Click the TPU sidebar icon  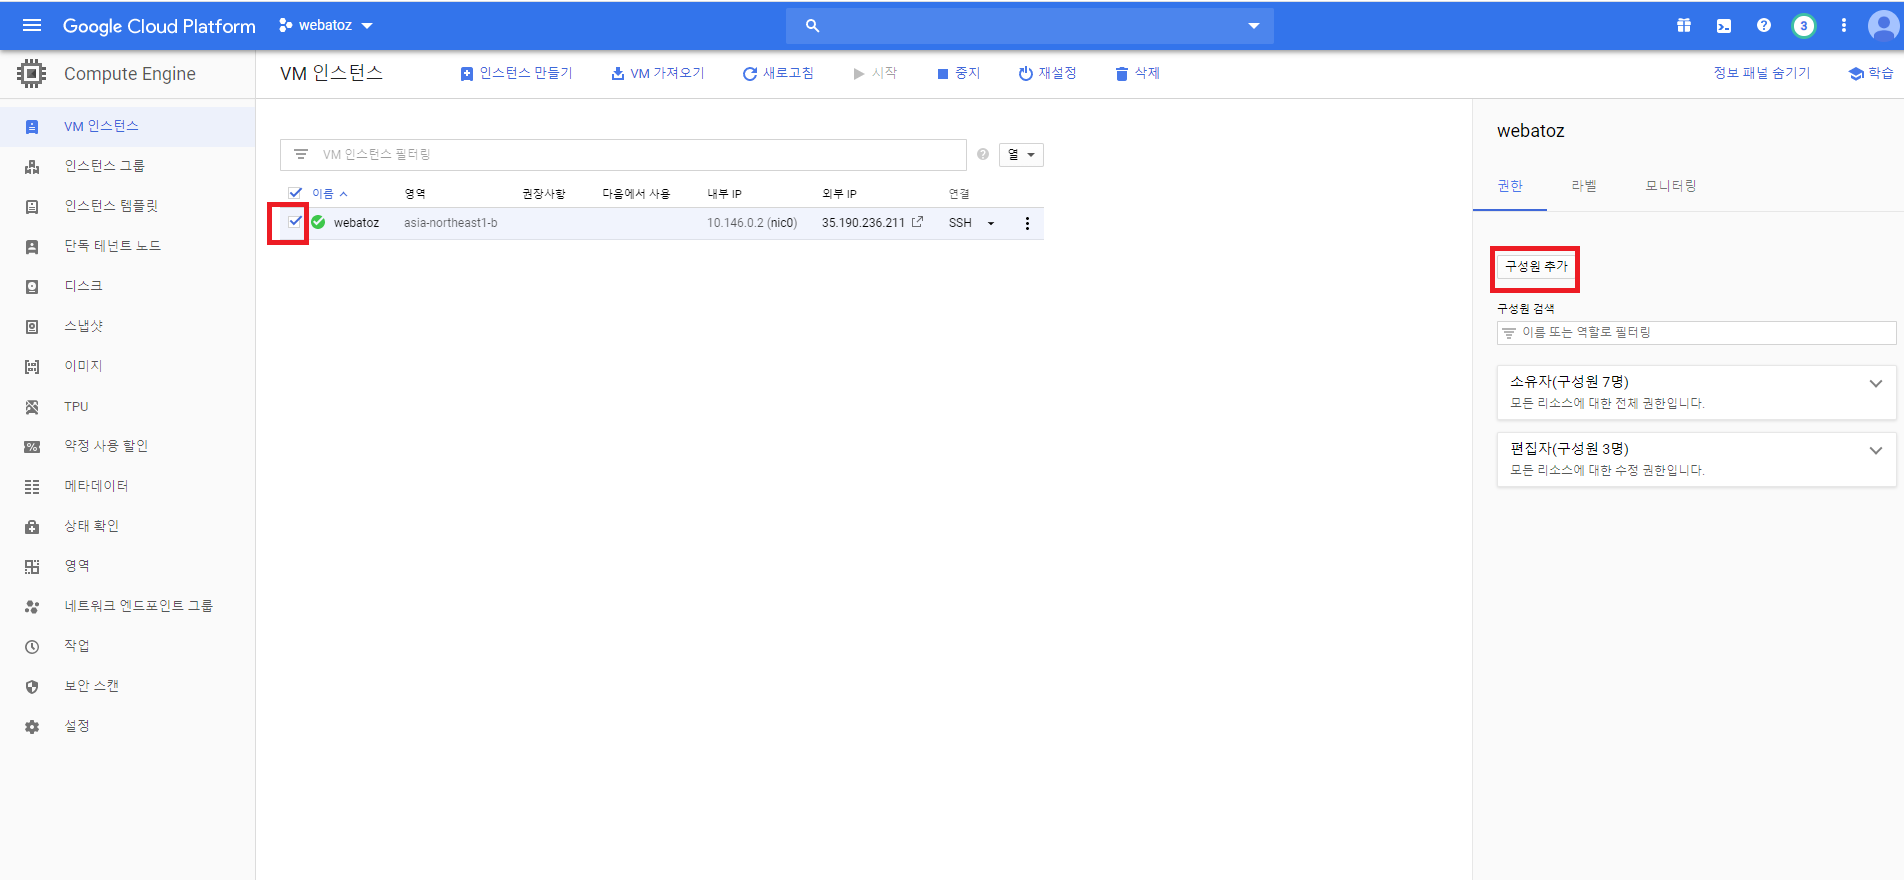pyautogui.click(x=32, y=407)
